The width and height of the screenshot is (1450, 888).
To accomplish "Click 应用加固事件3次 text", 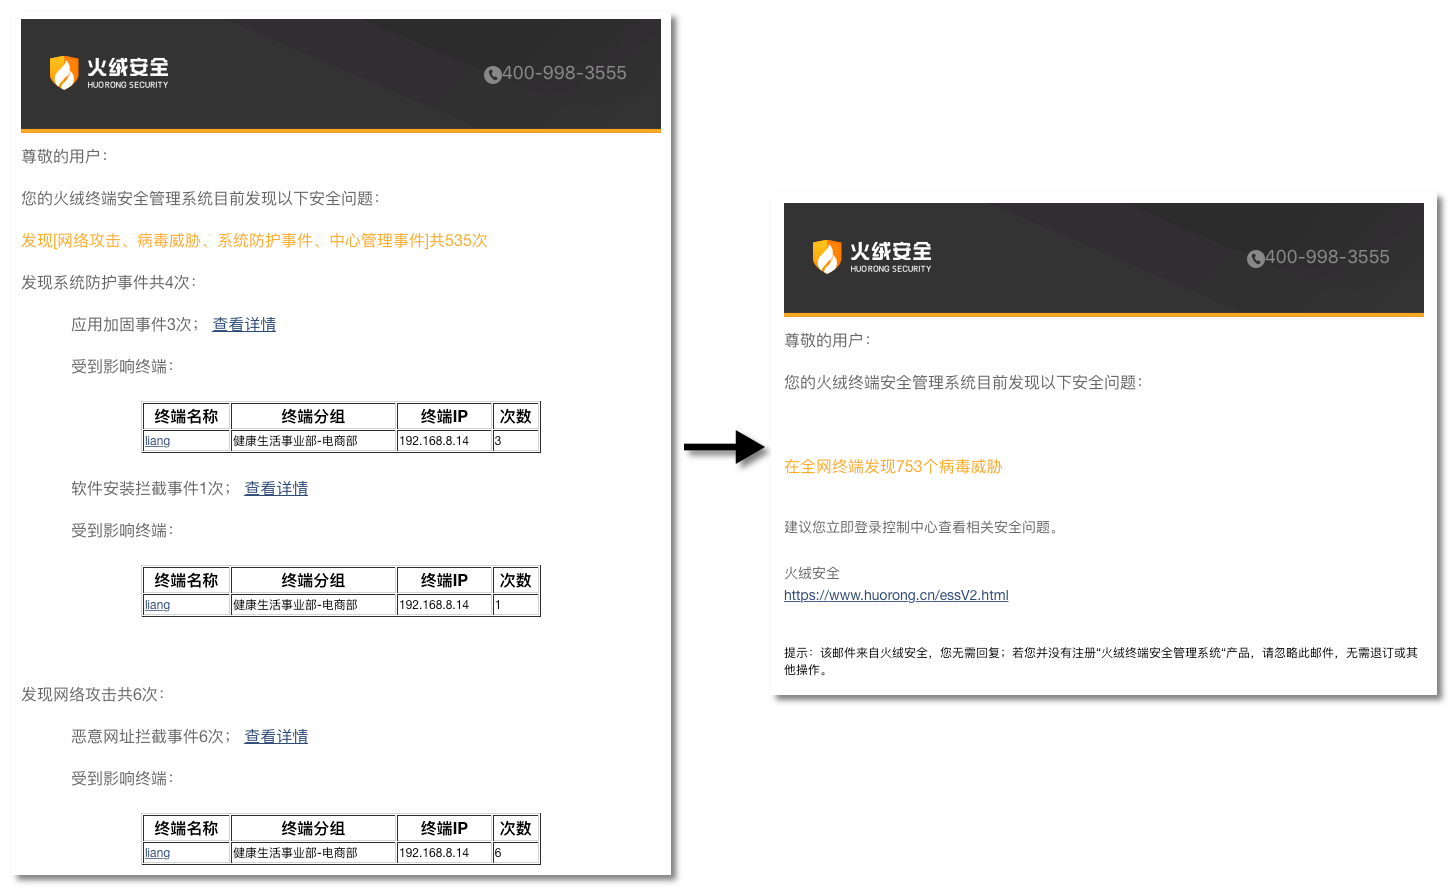I will point(134,324).
